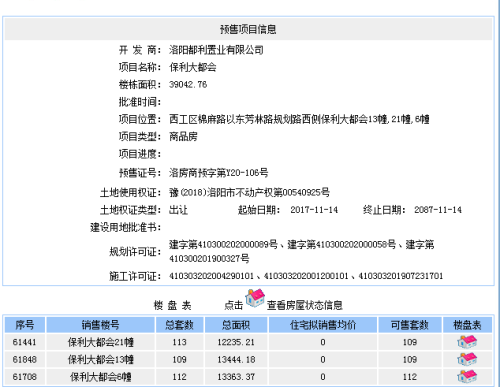Viewport: 500px width, 387px height.
Task: Click the house icon beside 查看房屋状态信息
Action: (x=255, y=298)
